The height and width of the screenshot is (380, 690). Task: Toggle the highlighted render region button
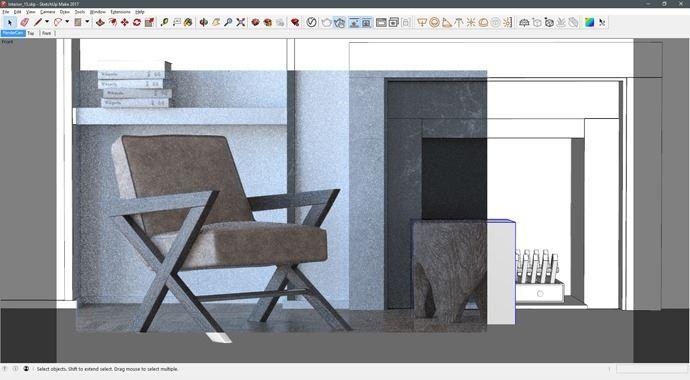click(x=366, y=22)
